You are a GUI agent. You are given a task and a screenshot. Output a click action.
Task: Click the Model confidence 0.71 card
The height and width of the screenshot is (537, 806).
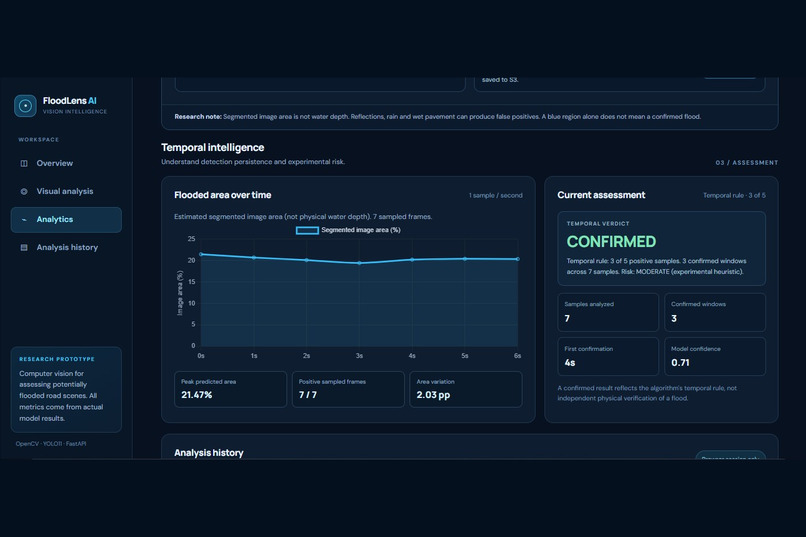715,356
